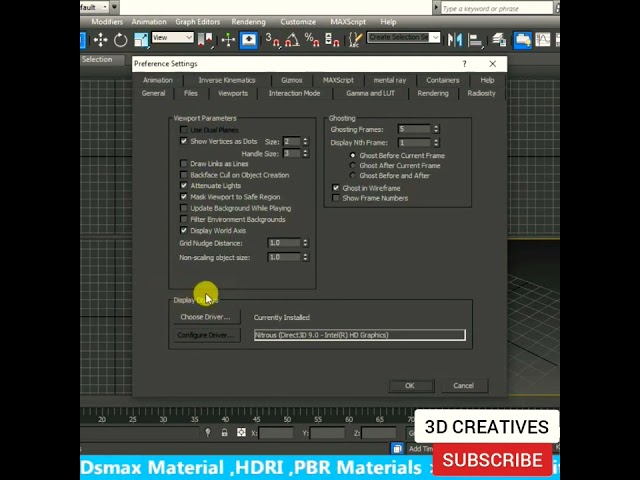The width and height of the screenshot is (640, 480).
Task: Click the currently installed driver field
Action: 360,335
